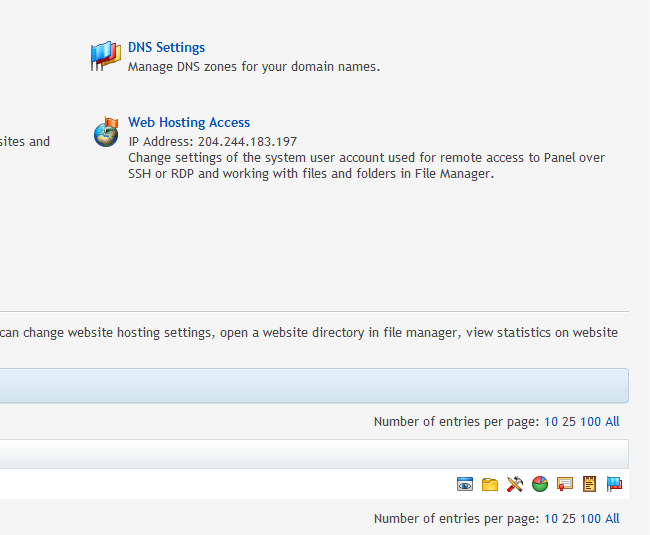650x535 pixels.
Task: Open the Web Hosting Access link
Action: (189, 123)
